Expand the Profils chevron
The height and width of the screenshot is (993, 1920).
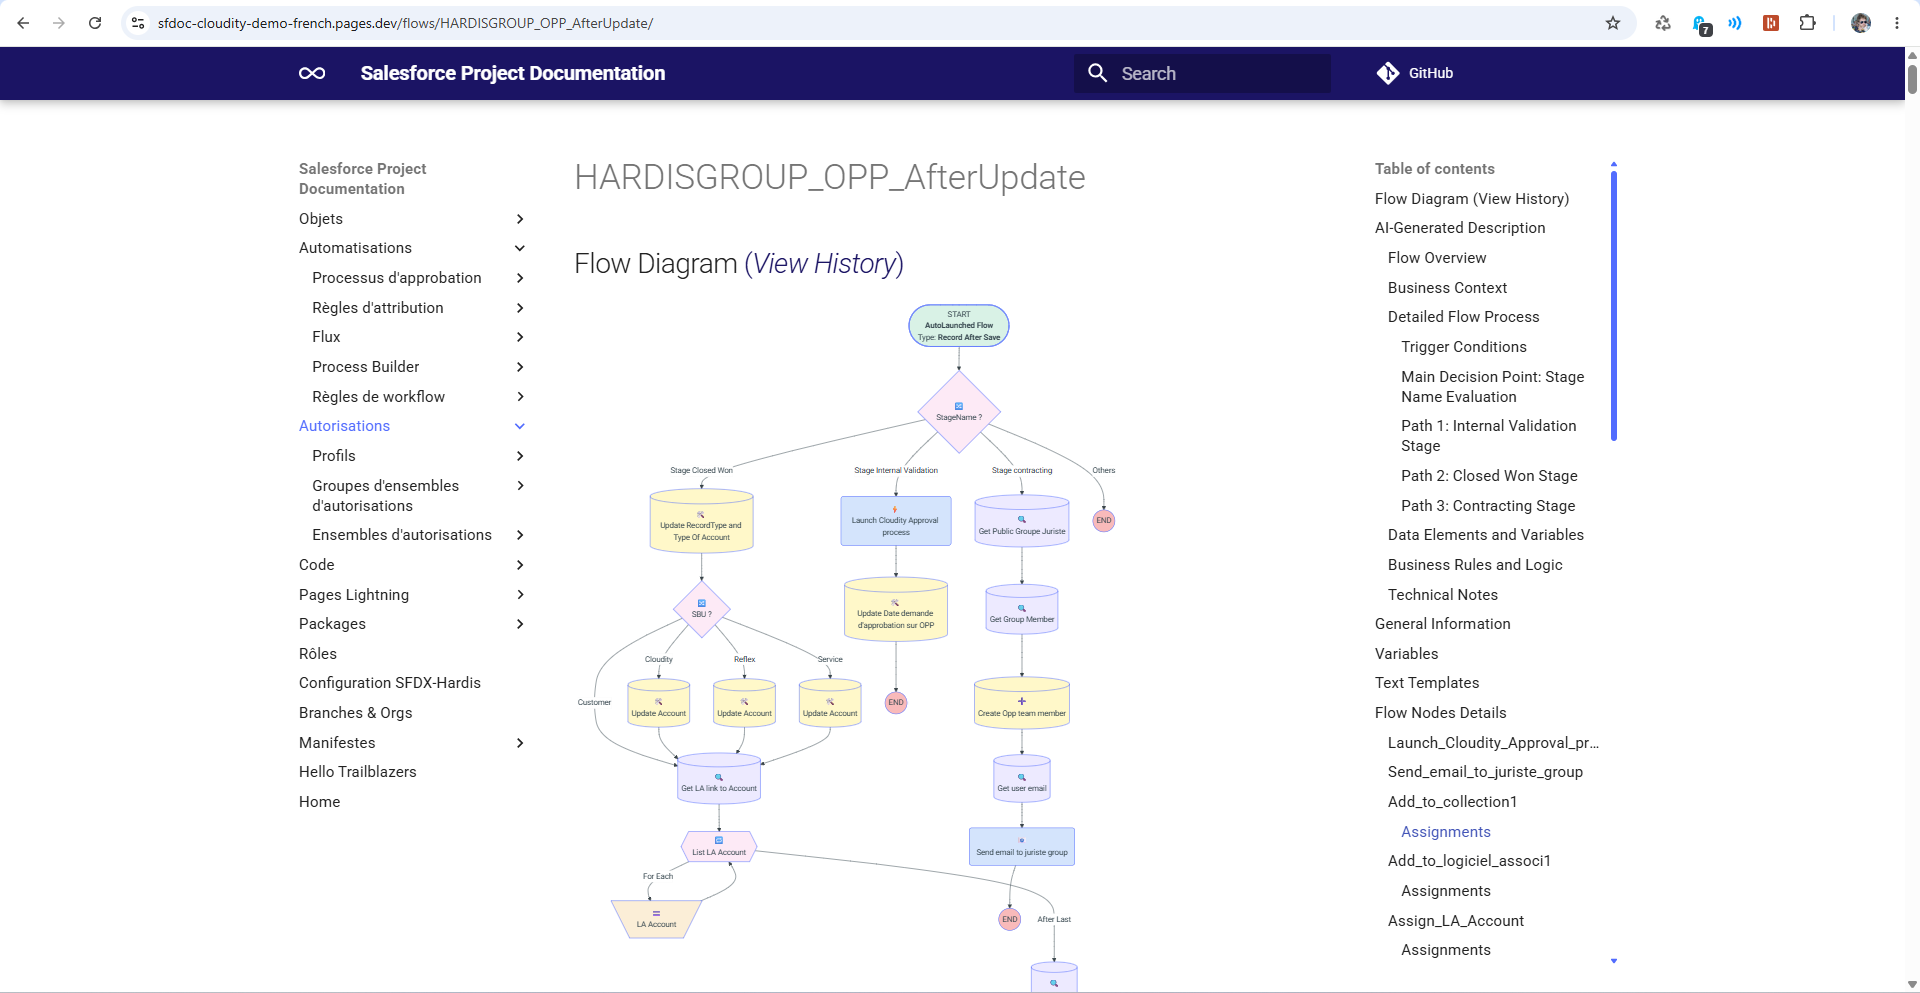click(x=520, y=456)
